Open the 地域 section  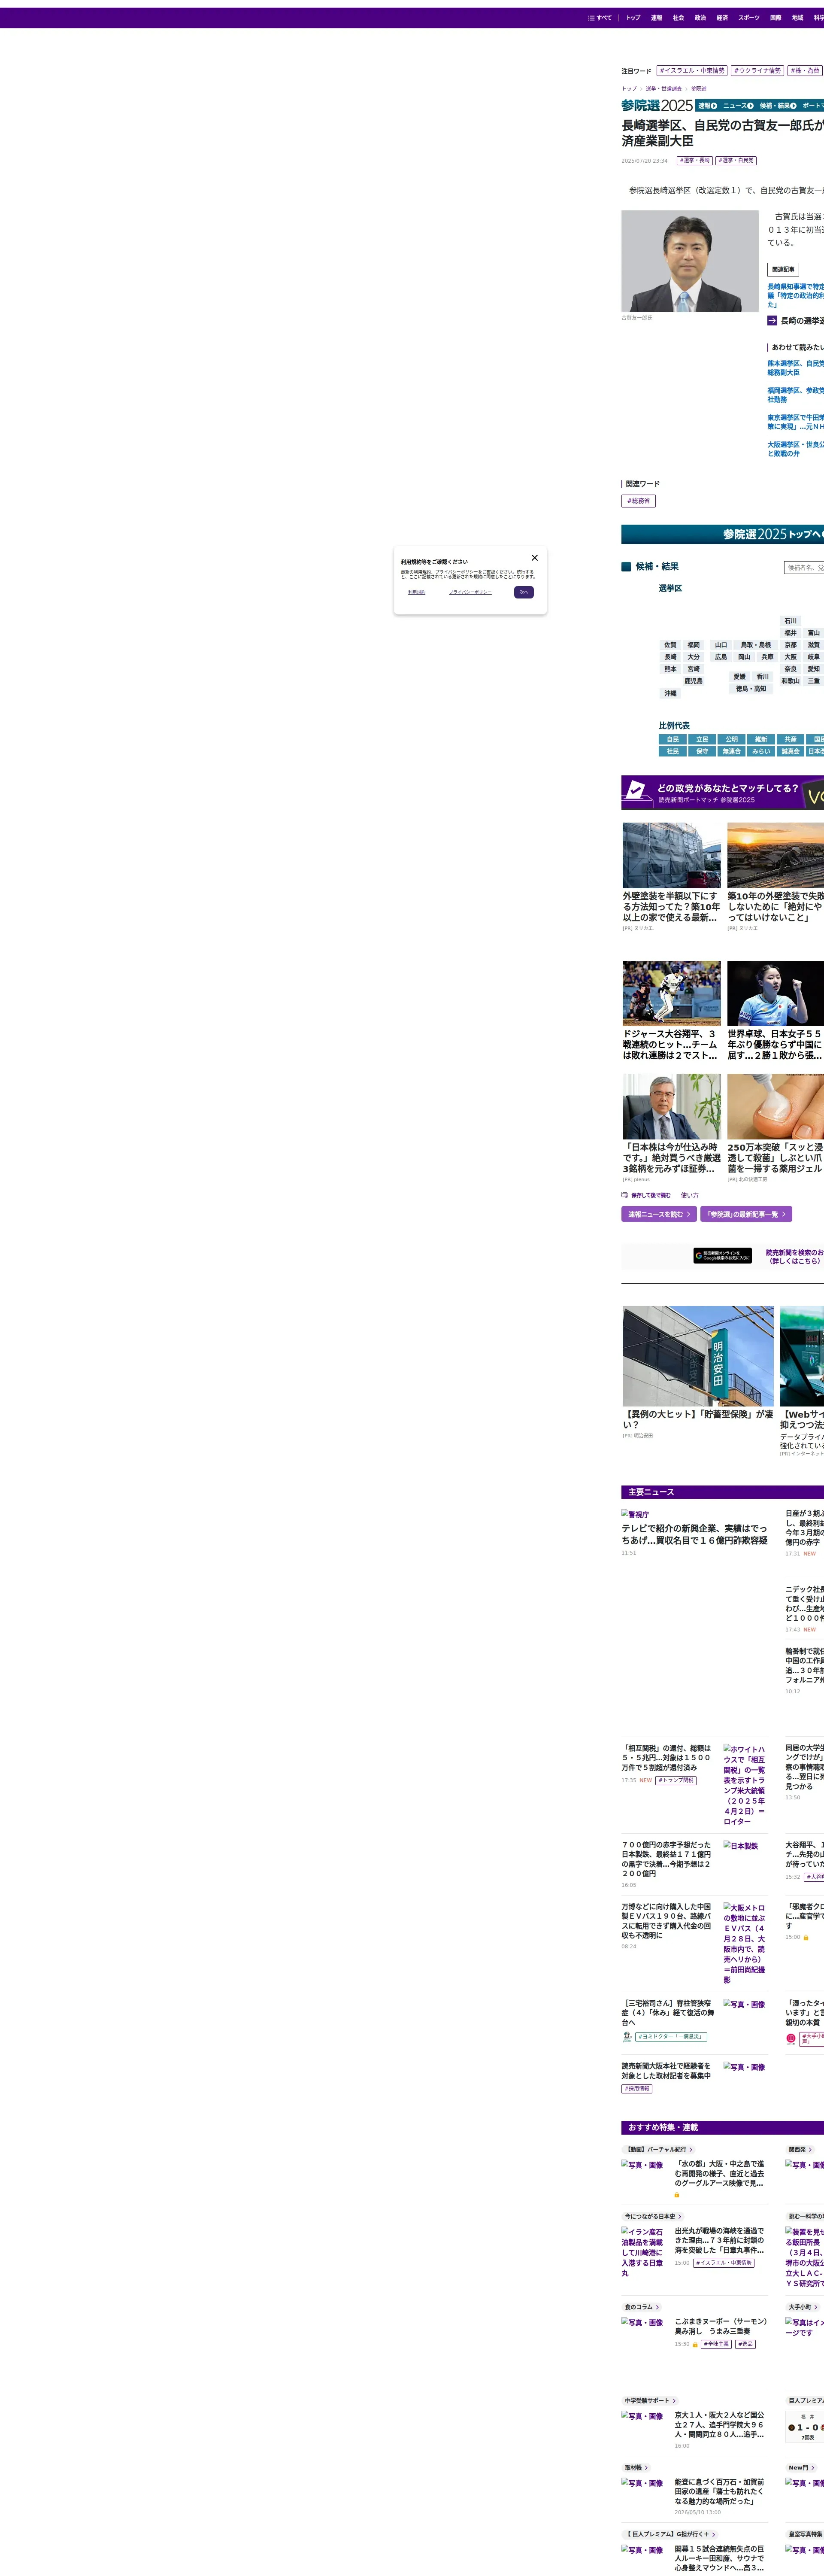click(x=798, y=18)
